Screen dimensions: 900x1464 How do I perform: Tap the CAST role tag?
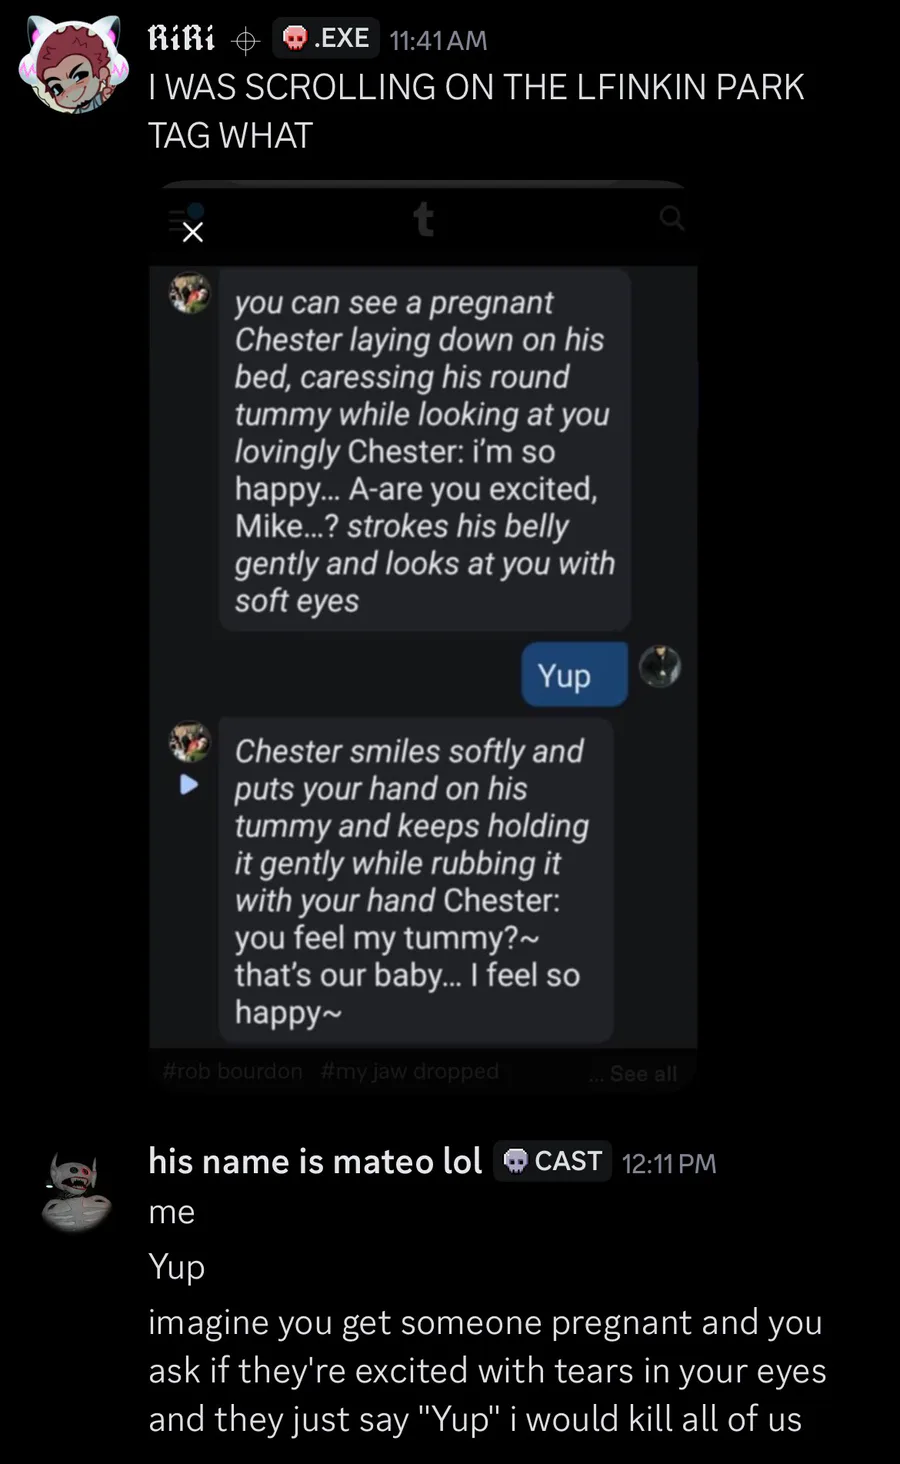553,1161
